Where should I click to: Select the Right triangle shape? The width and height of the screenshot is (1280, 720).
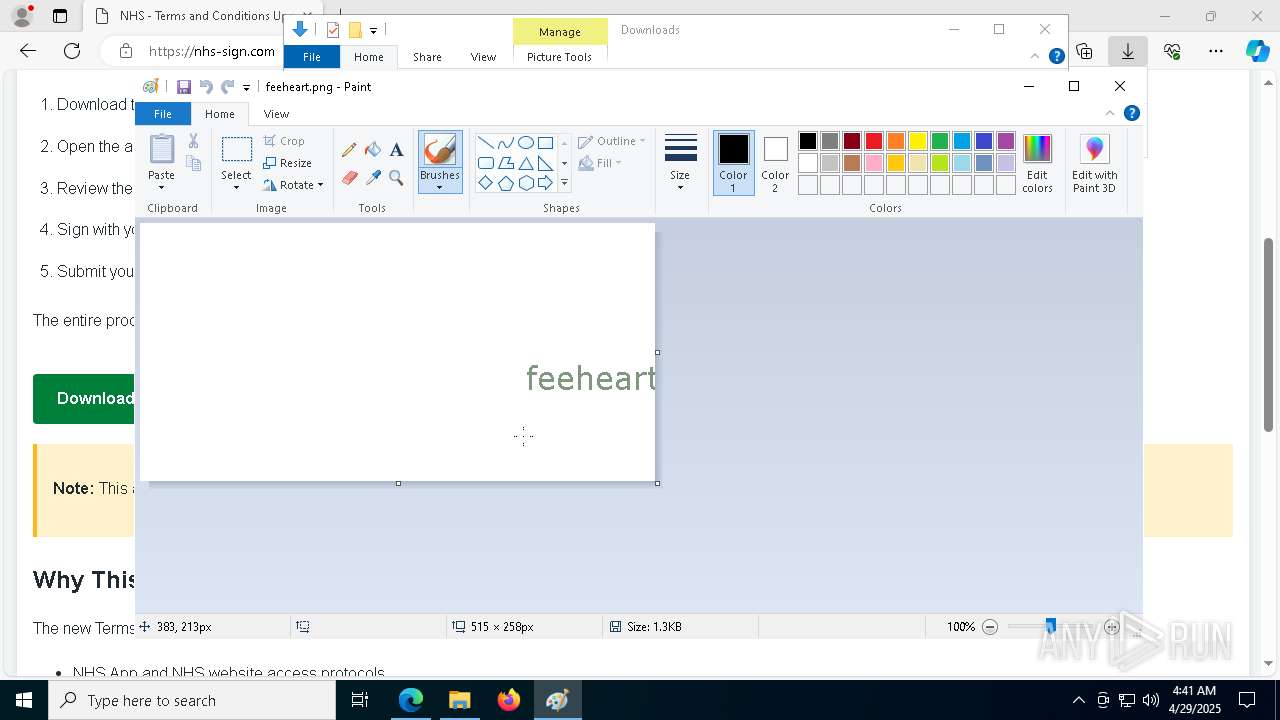[x=545, y=163]
